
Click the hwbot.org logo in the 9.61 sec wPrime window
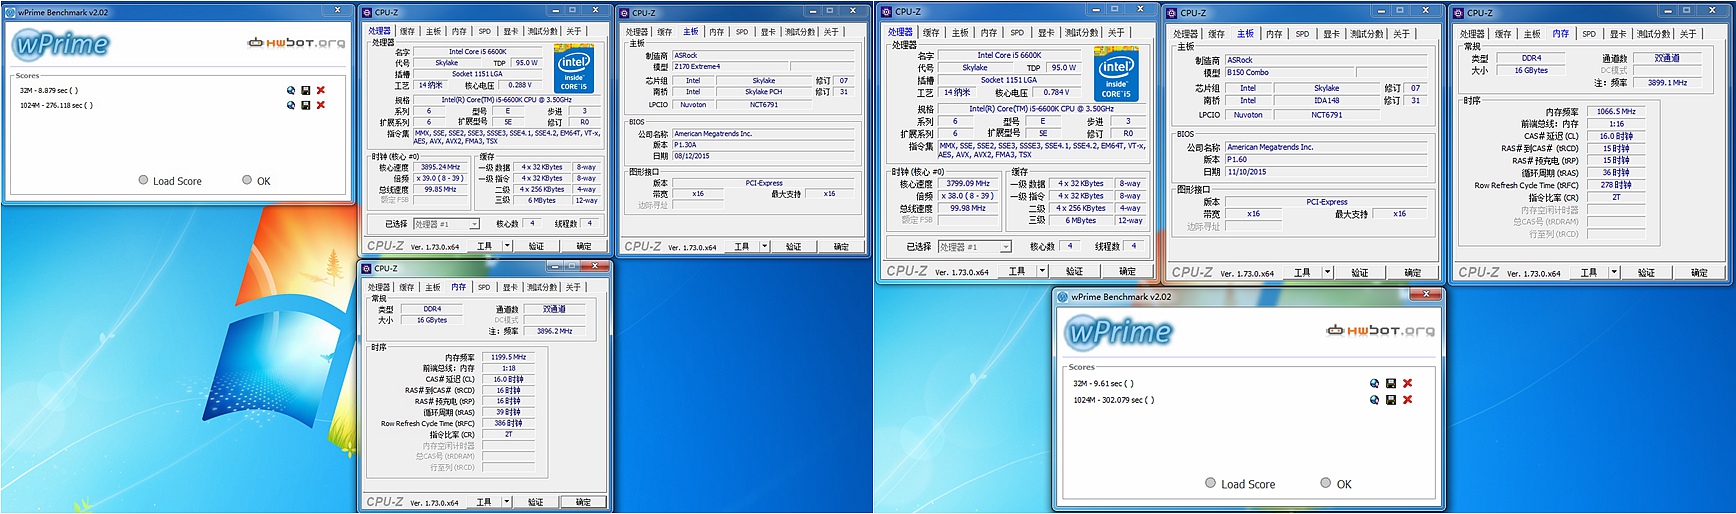click(1380, 331)
